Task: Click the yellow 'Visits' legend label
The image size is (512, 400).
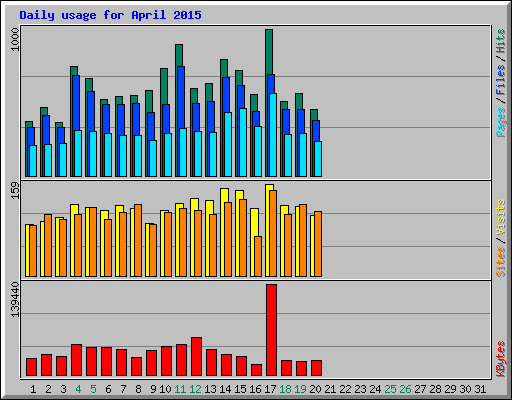Action: (501, 217)
